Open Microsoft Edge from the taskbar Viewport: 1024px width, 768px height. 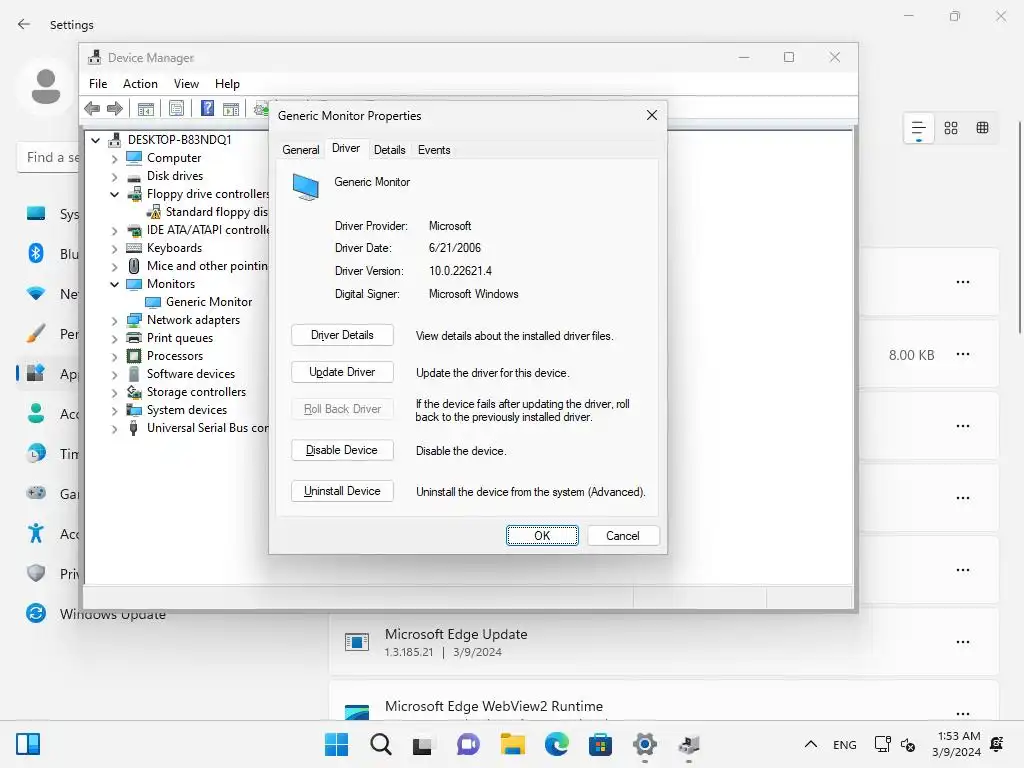(556, 744)
